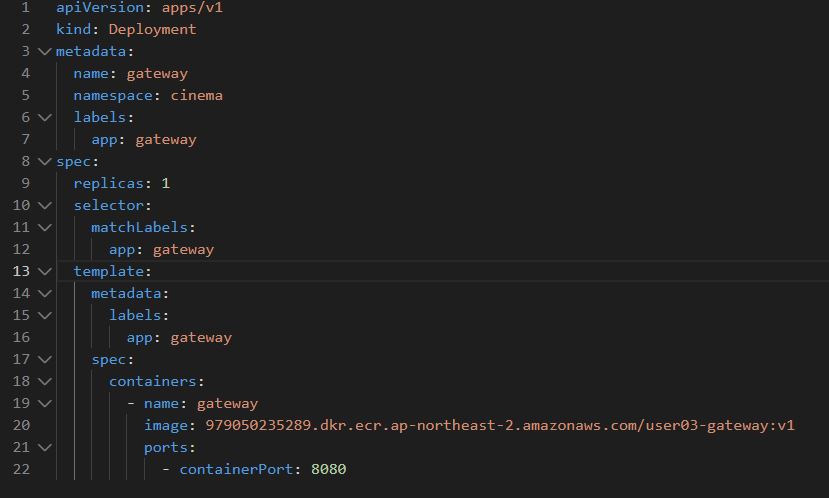Image resolution: width=829 pixels, height=498 pixels.
Task: Fold the top-level spec section on line 8
Action: pyautogui.click(x=45, y=161)
